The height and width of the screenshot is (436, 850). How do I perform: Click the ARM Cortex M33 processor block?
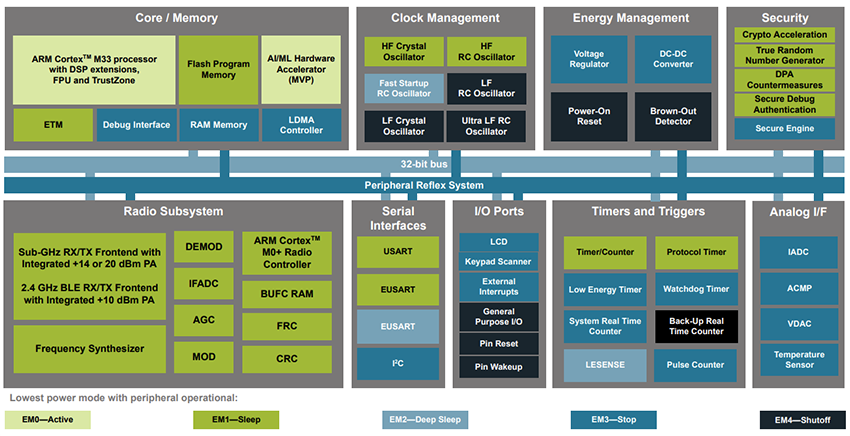point(92,70)
